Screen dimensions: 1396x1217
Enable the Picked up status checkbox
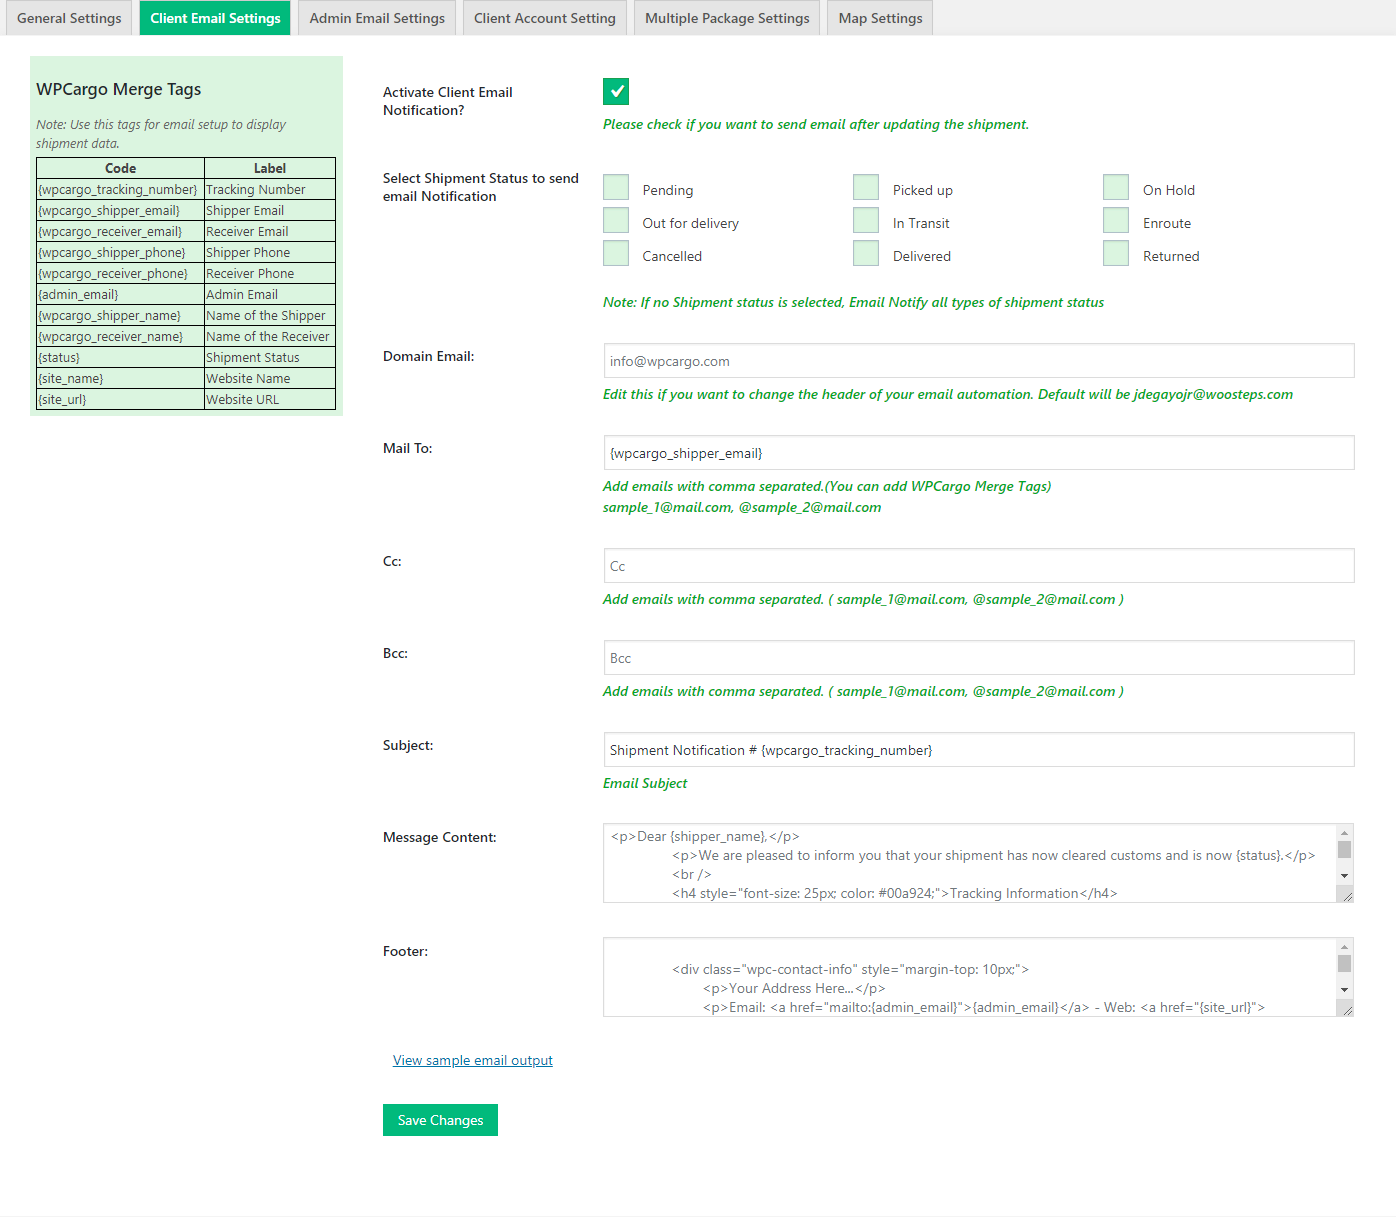pos(866,187)
